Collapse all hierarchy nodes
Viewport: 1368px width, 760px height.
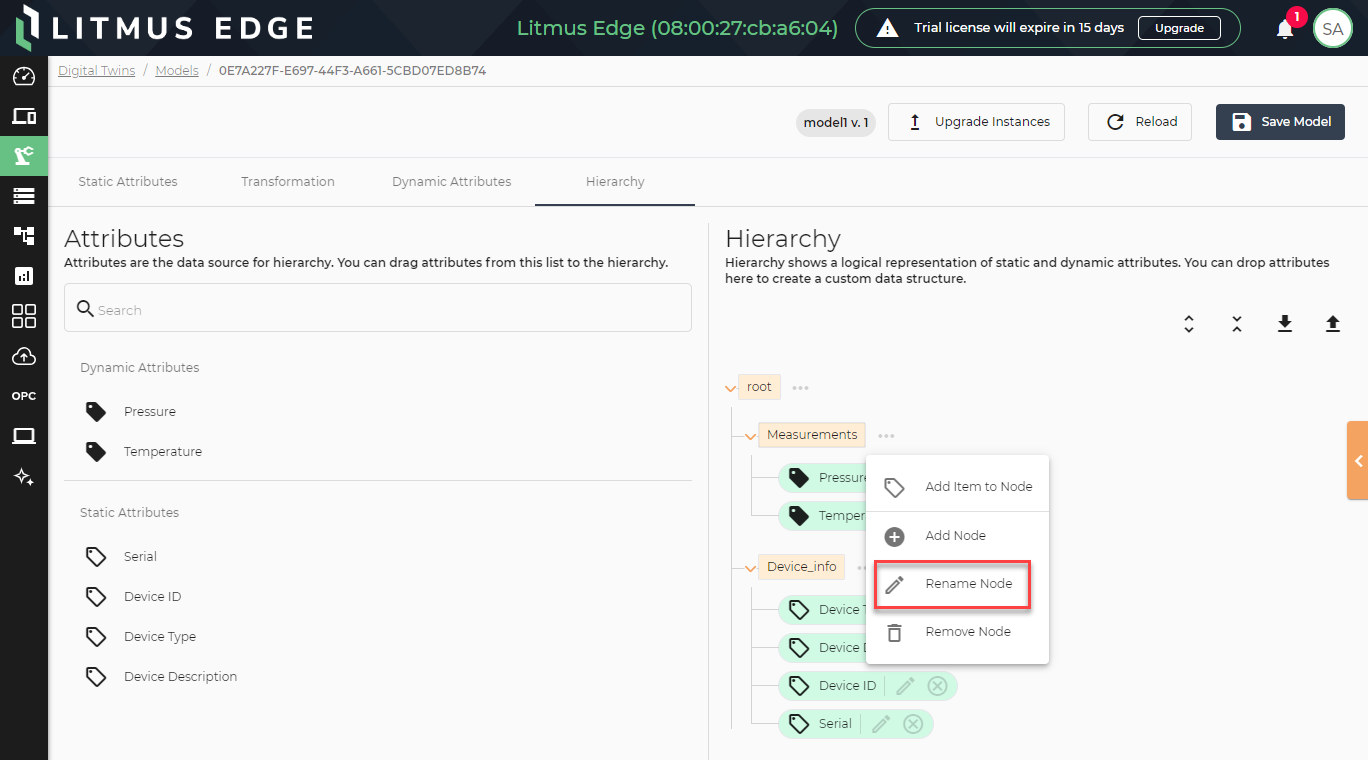click(1237, 324)
